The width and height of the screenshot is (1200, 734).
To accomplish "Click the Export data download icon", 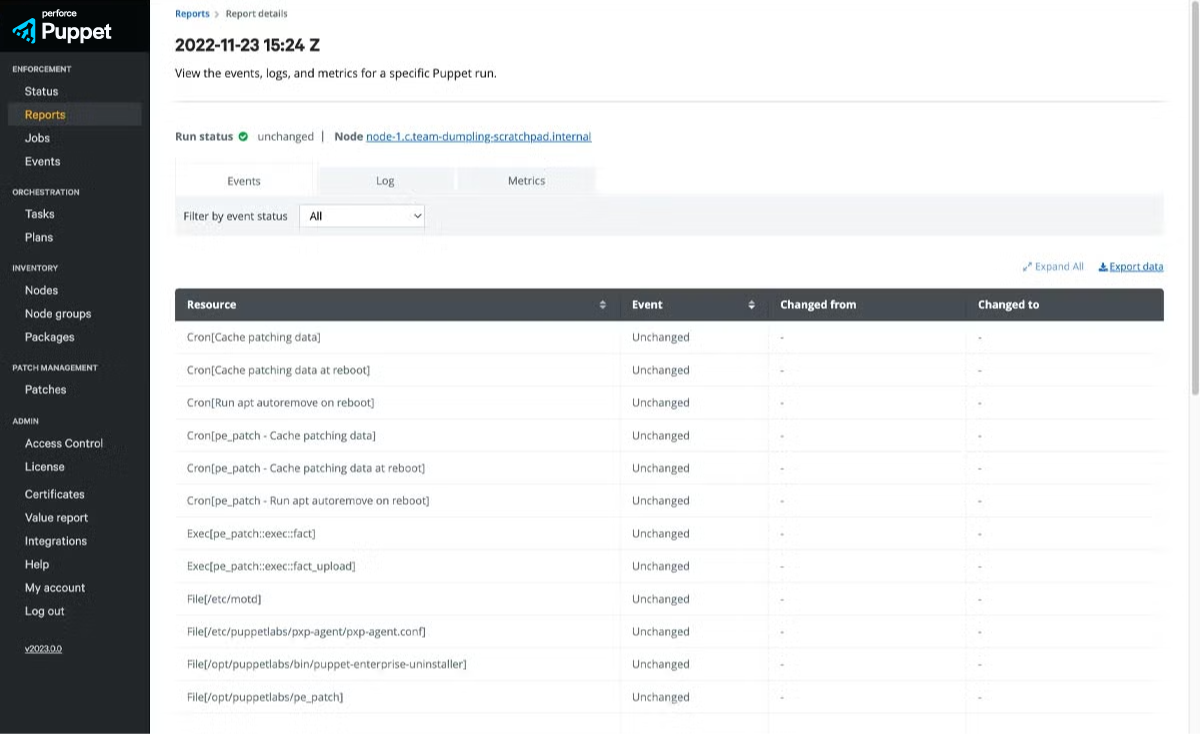I will [x=1102, y=266].
